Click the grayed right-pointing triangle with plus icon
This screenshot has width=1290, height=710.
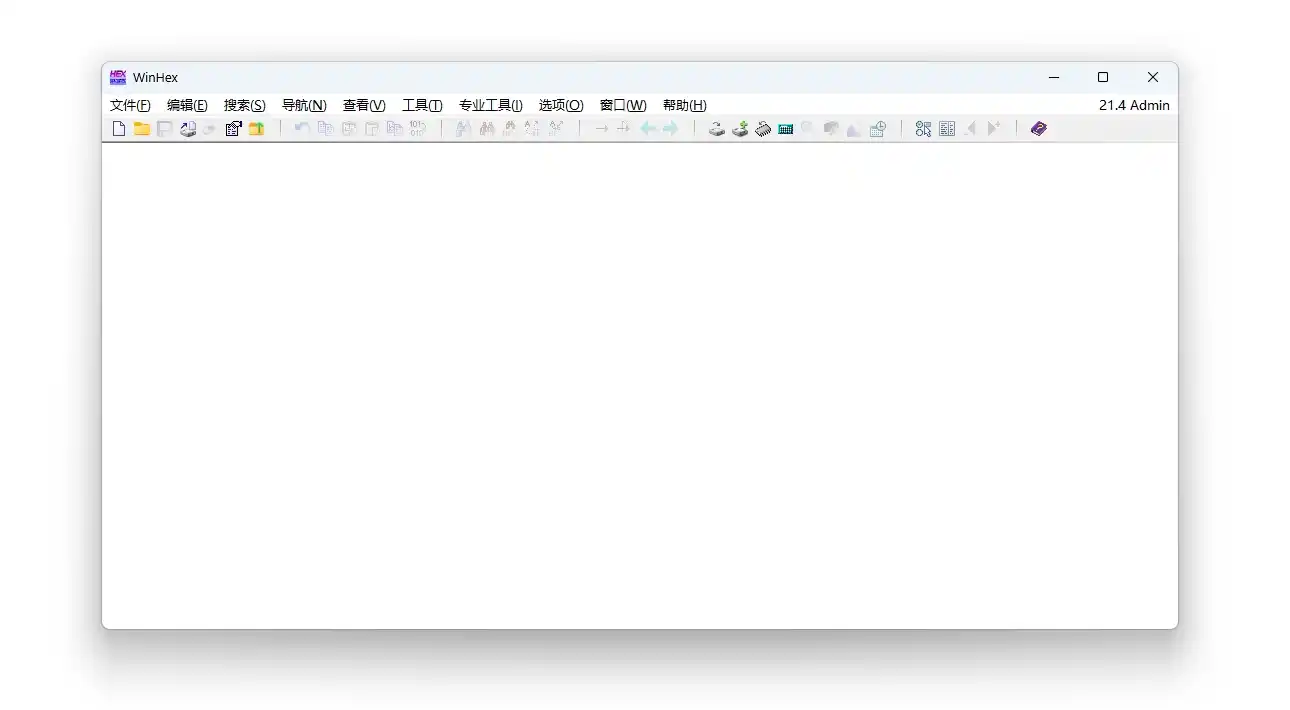click(993, 129)
